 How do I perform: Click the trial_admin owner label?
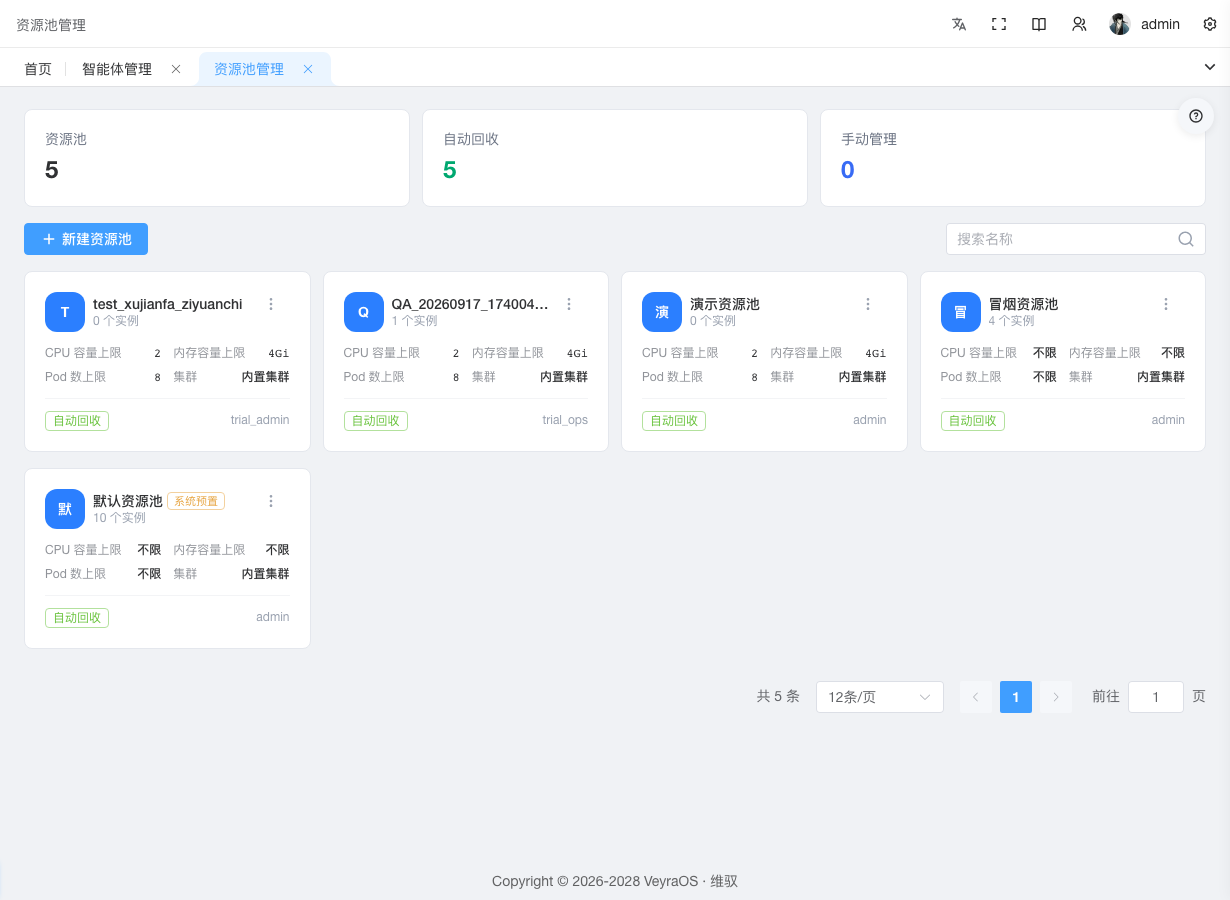coord(260,420)
